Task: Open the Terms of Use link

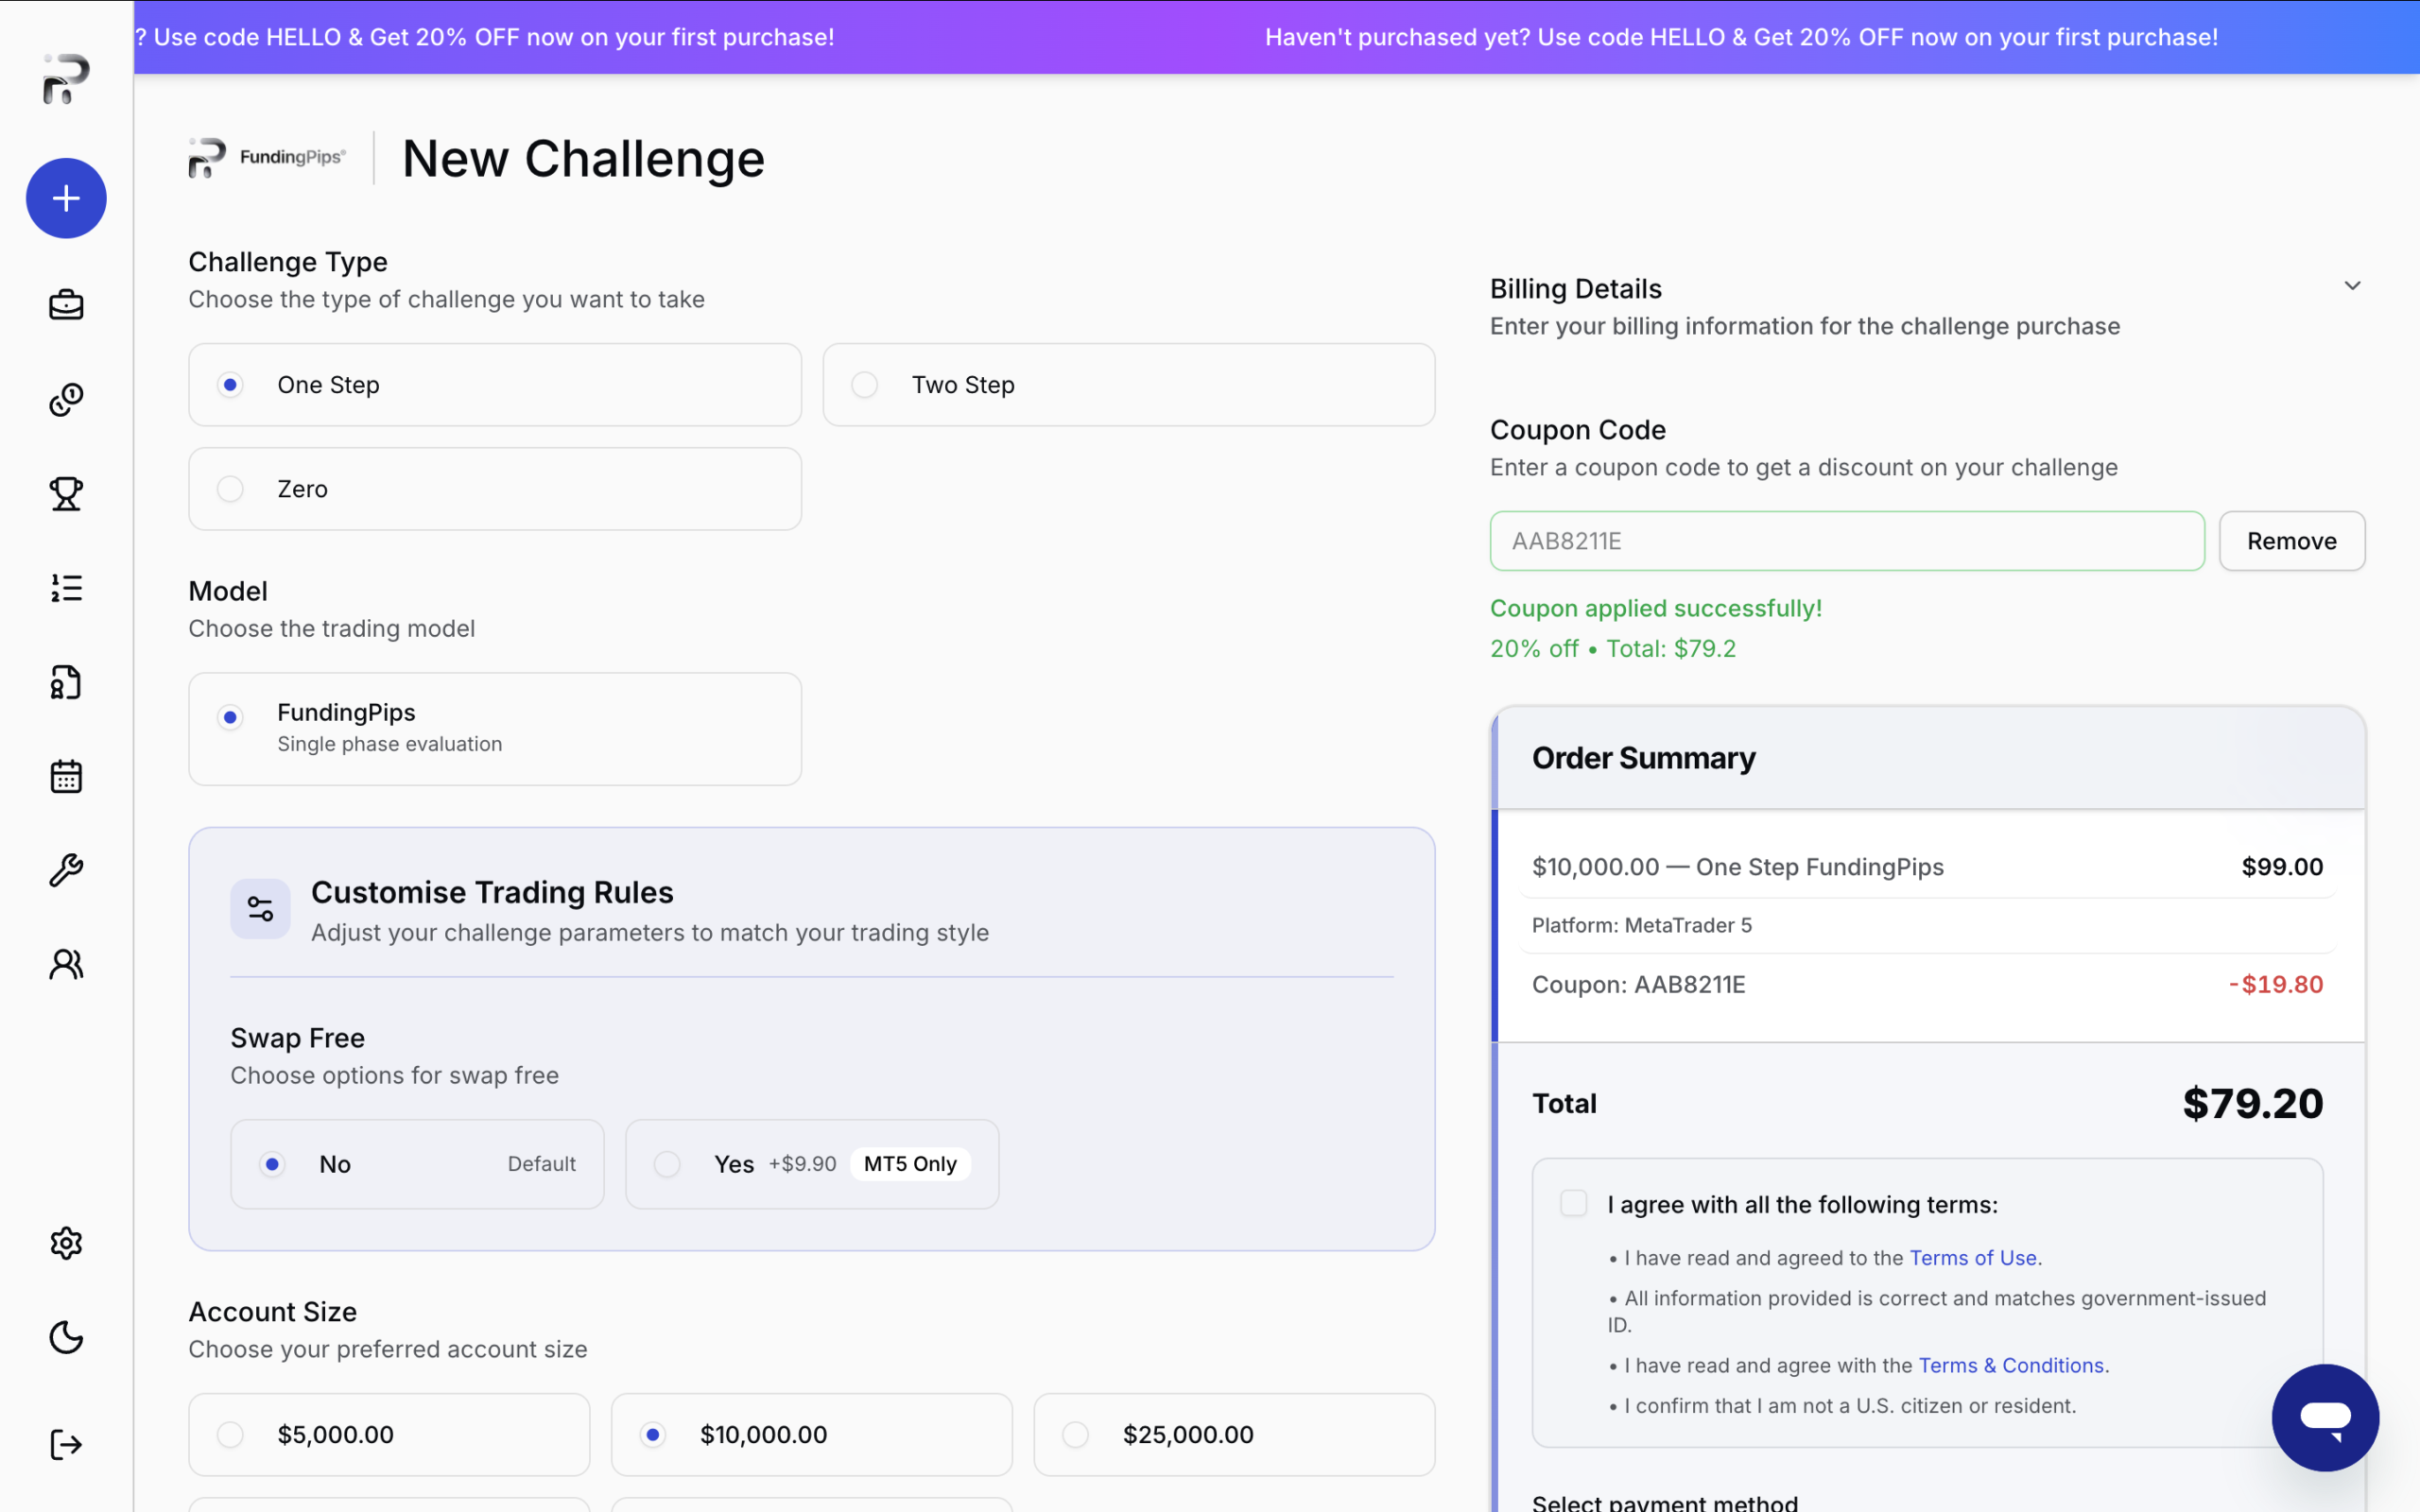Action: click(x=1972, y=1258)
